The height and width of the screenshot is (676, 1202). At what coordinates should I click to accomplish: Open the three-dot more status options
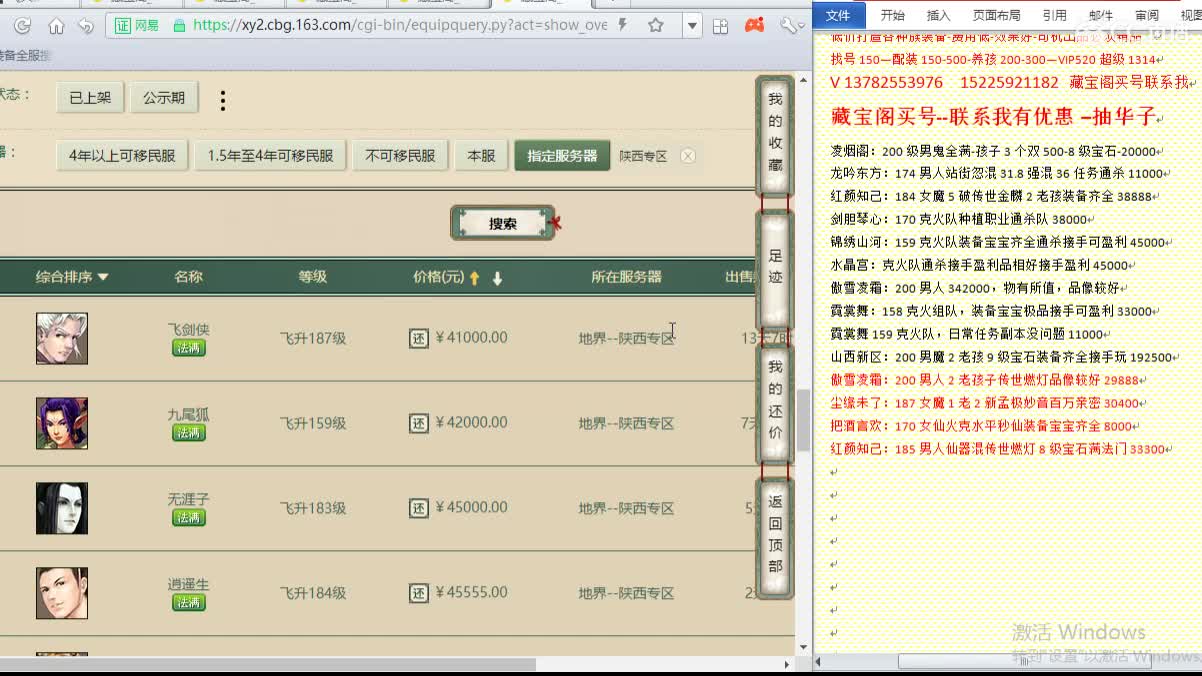[x=223, y=100]
